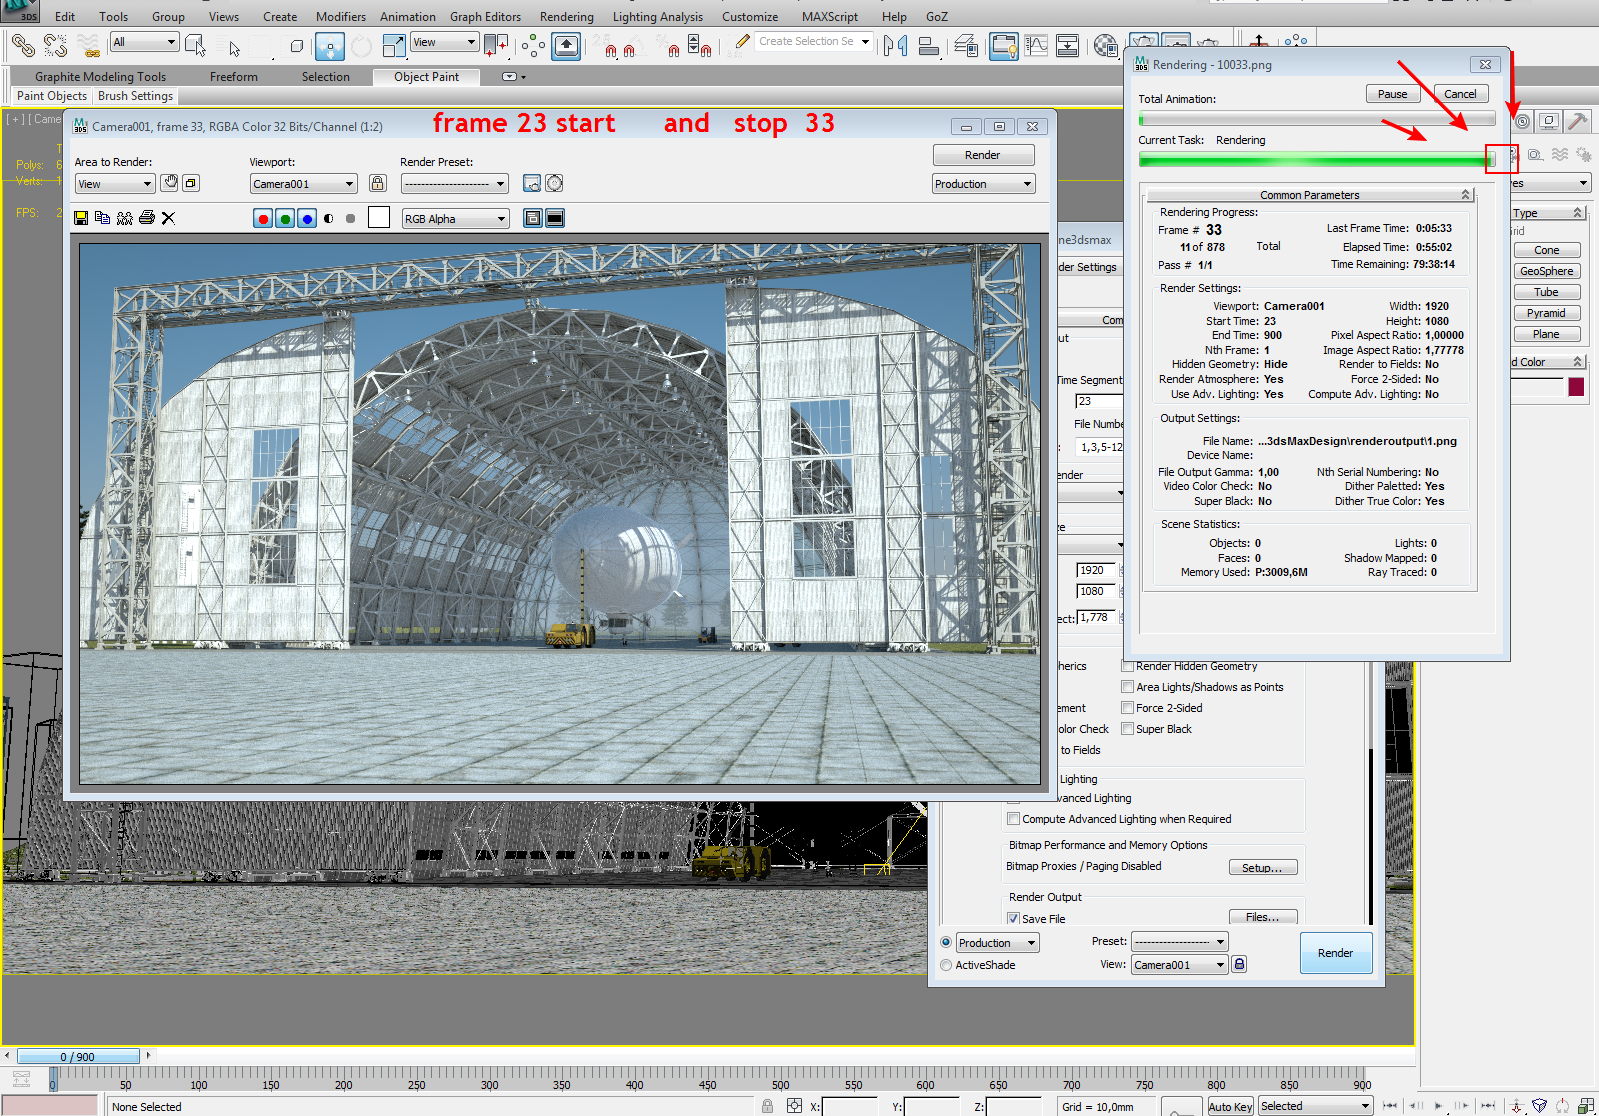Select the Select and Move tool
This screenshot has width=1599, height=1116.
329,46
